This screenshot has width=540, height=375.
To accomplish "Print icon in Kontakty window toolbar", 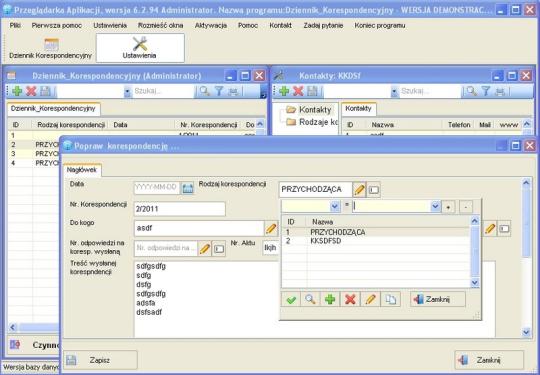I will pyautogui.click(x=500, y=91).
